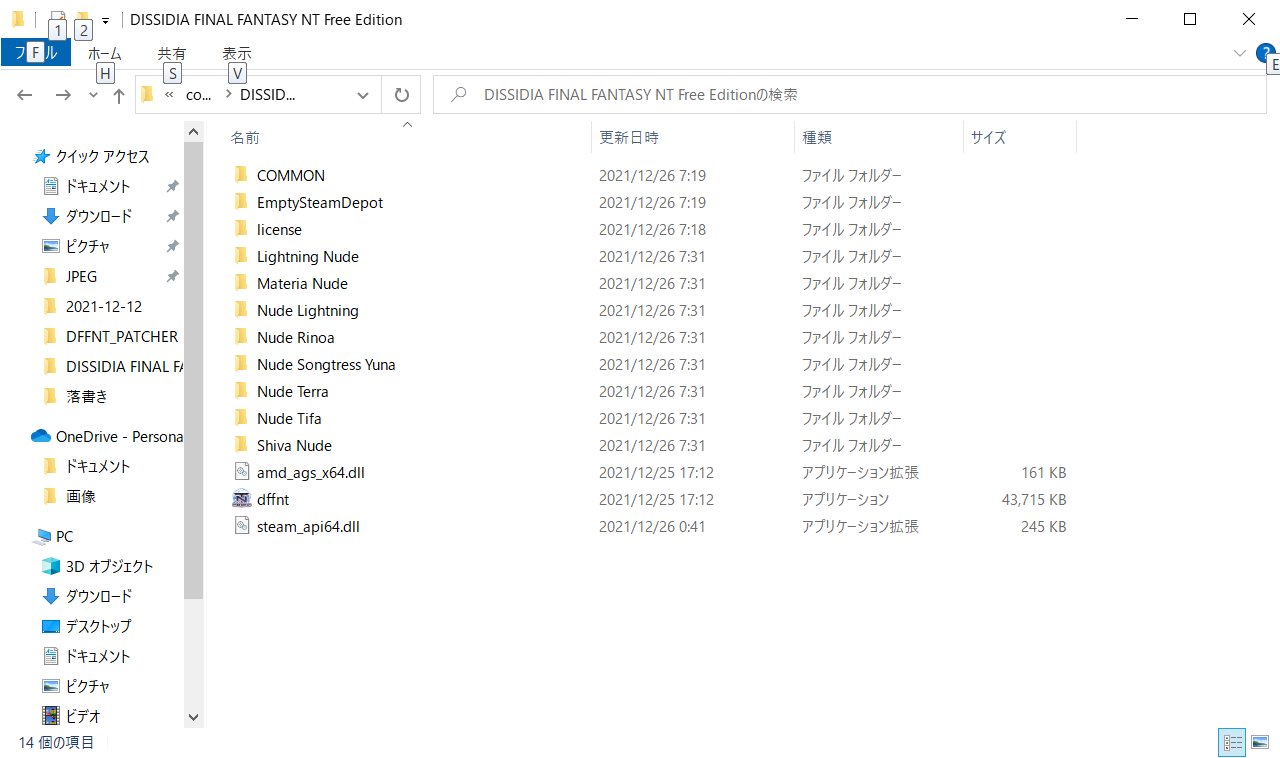Open デスクトップ under PC
Screen dimensions: 1280x758
coord(99,626)
